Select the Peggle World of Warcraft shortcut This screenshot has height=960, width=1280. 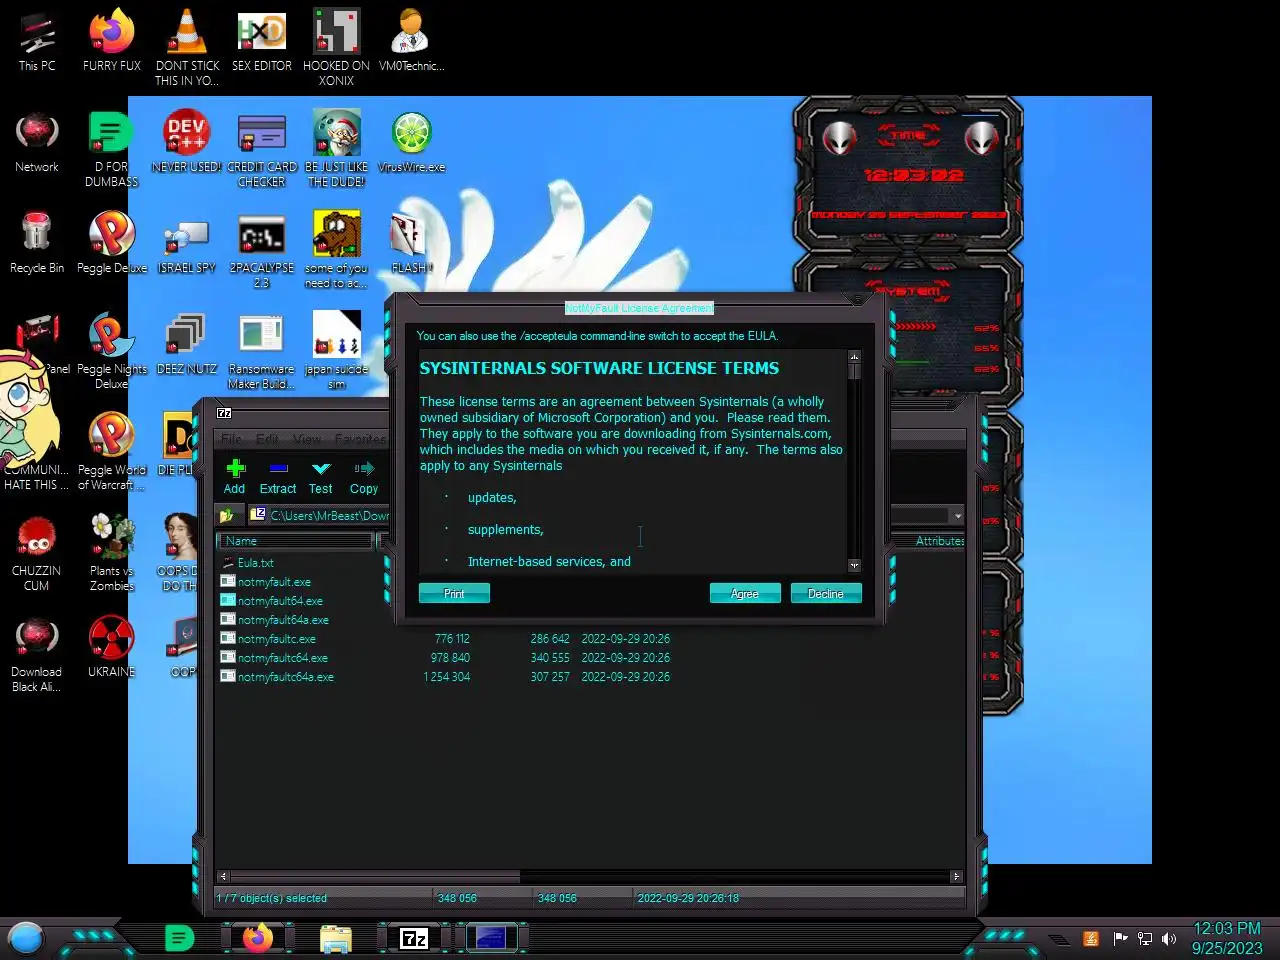pos(112,451)
